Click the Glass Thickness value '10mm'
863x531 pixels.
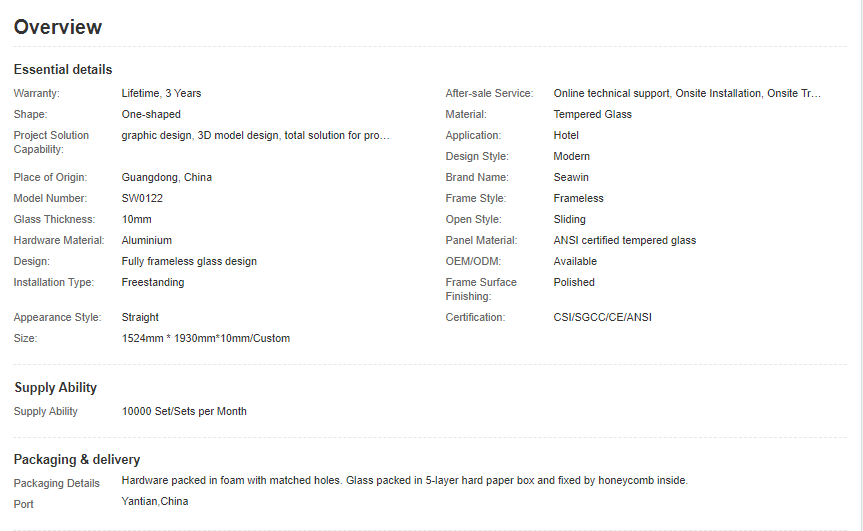click(x=137, y=219)
